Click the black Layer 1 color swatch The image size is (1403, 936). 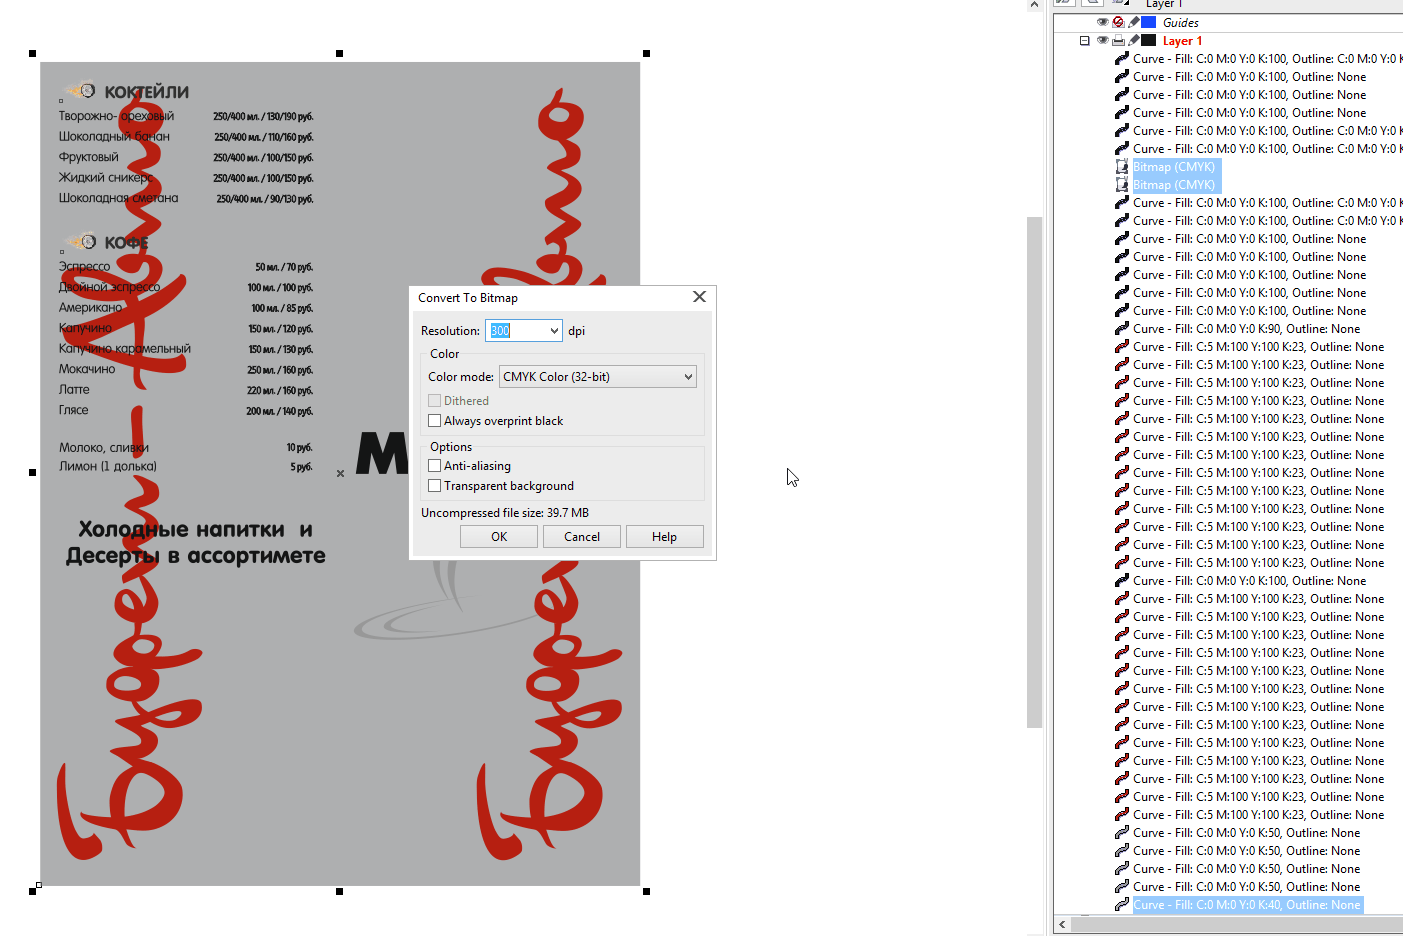coord(1149,41)
